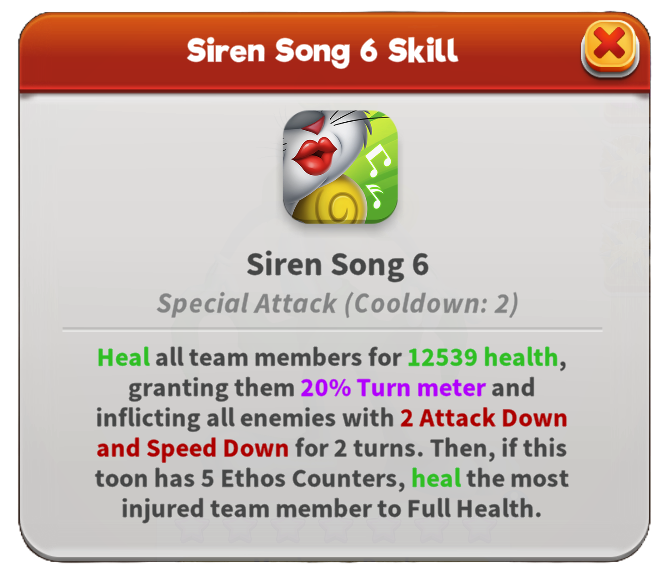Click the white music notes on the icon
This screenshot has height=579, width=672.
click(377, 176)
